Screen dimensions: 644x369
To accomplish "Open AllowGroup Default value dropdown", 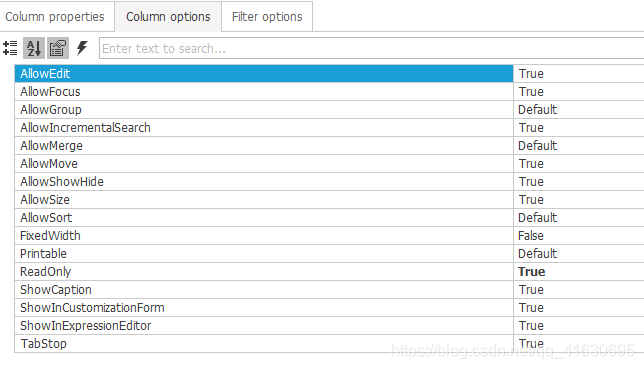I will (x=579, y=110).
